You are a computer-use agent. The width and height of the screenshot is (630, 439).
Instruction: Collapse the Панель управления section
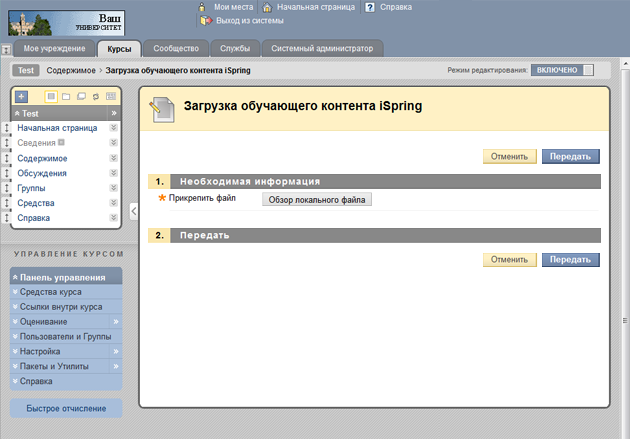(x=15, y=277)
